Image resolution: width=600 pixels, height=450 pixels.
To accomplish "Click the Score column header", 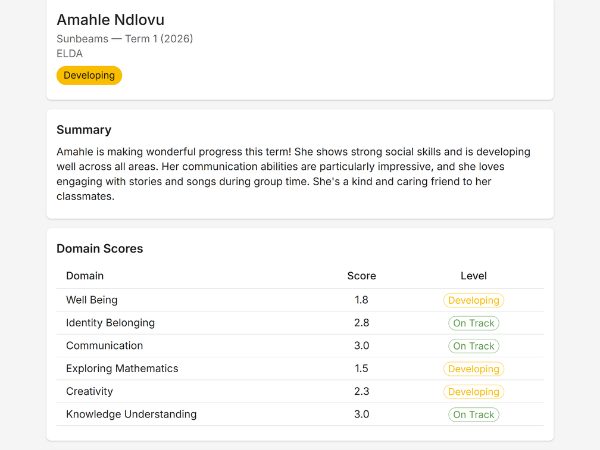I will (361, 276).
